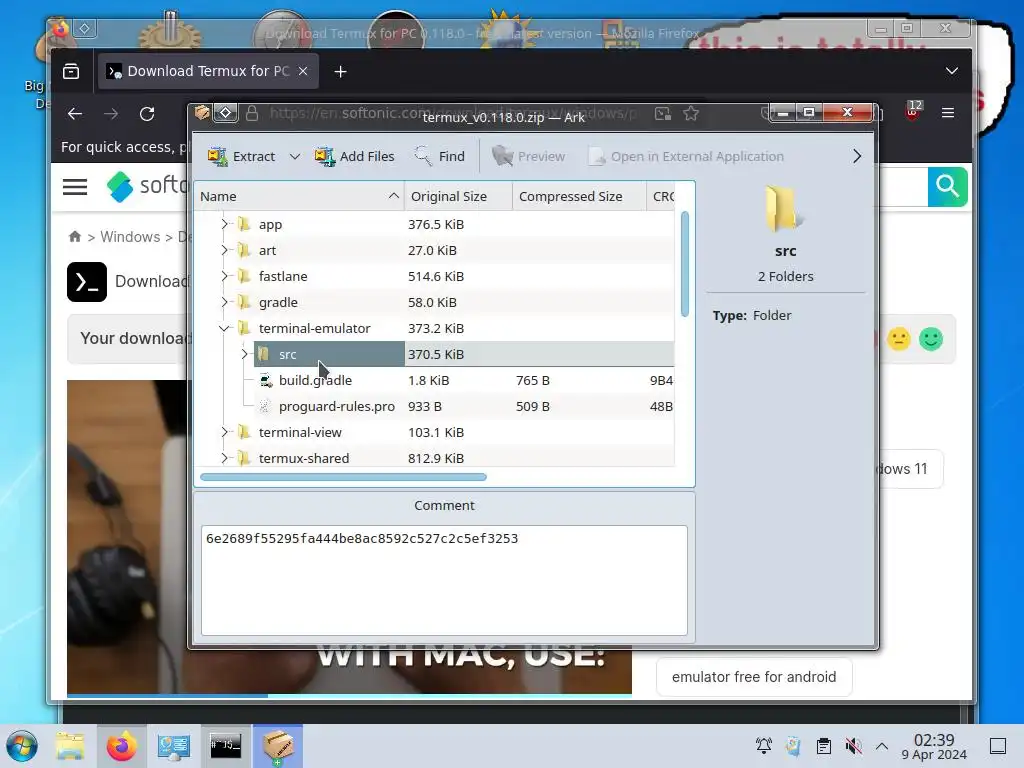This screenshot has width=1024, height=768.
Task: Show more toolbar items chevron in Ark
Action: coord(857,157)
